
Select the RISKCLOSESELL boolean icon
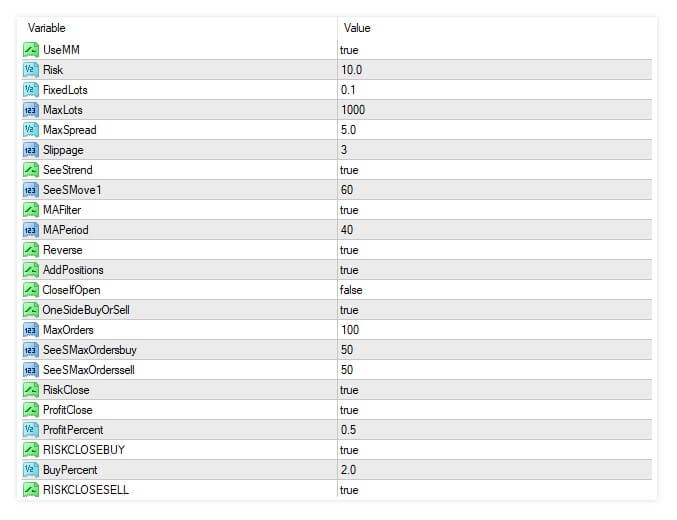click(x=31, y=490)
